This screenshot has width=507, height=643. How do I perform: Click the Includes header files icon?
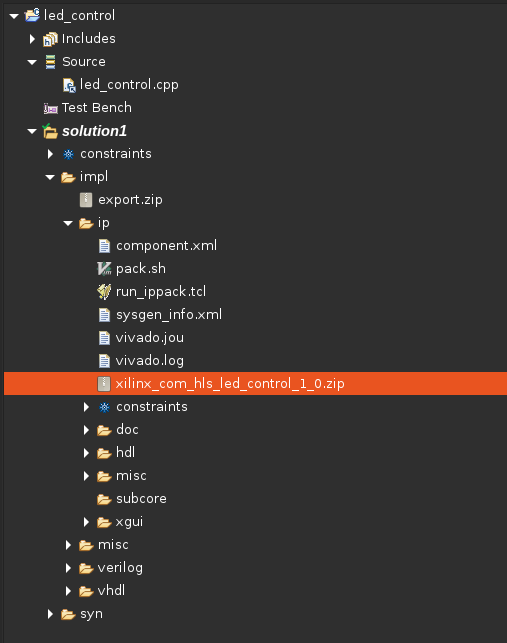50,39
